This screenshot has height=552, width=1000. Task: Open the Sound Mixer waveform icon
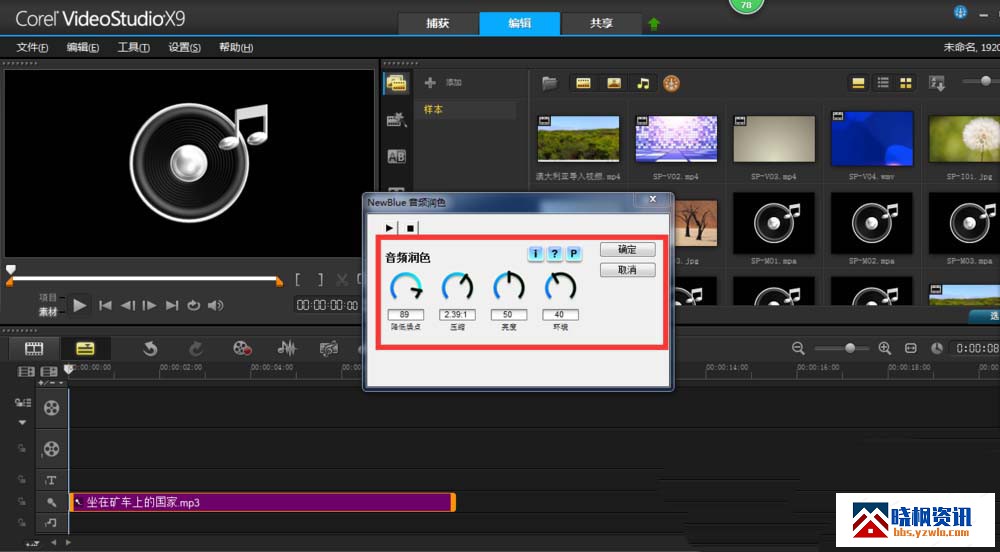pyautogui.click(x=287, y=348)
